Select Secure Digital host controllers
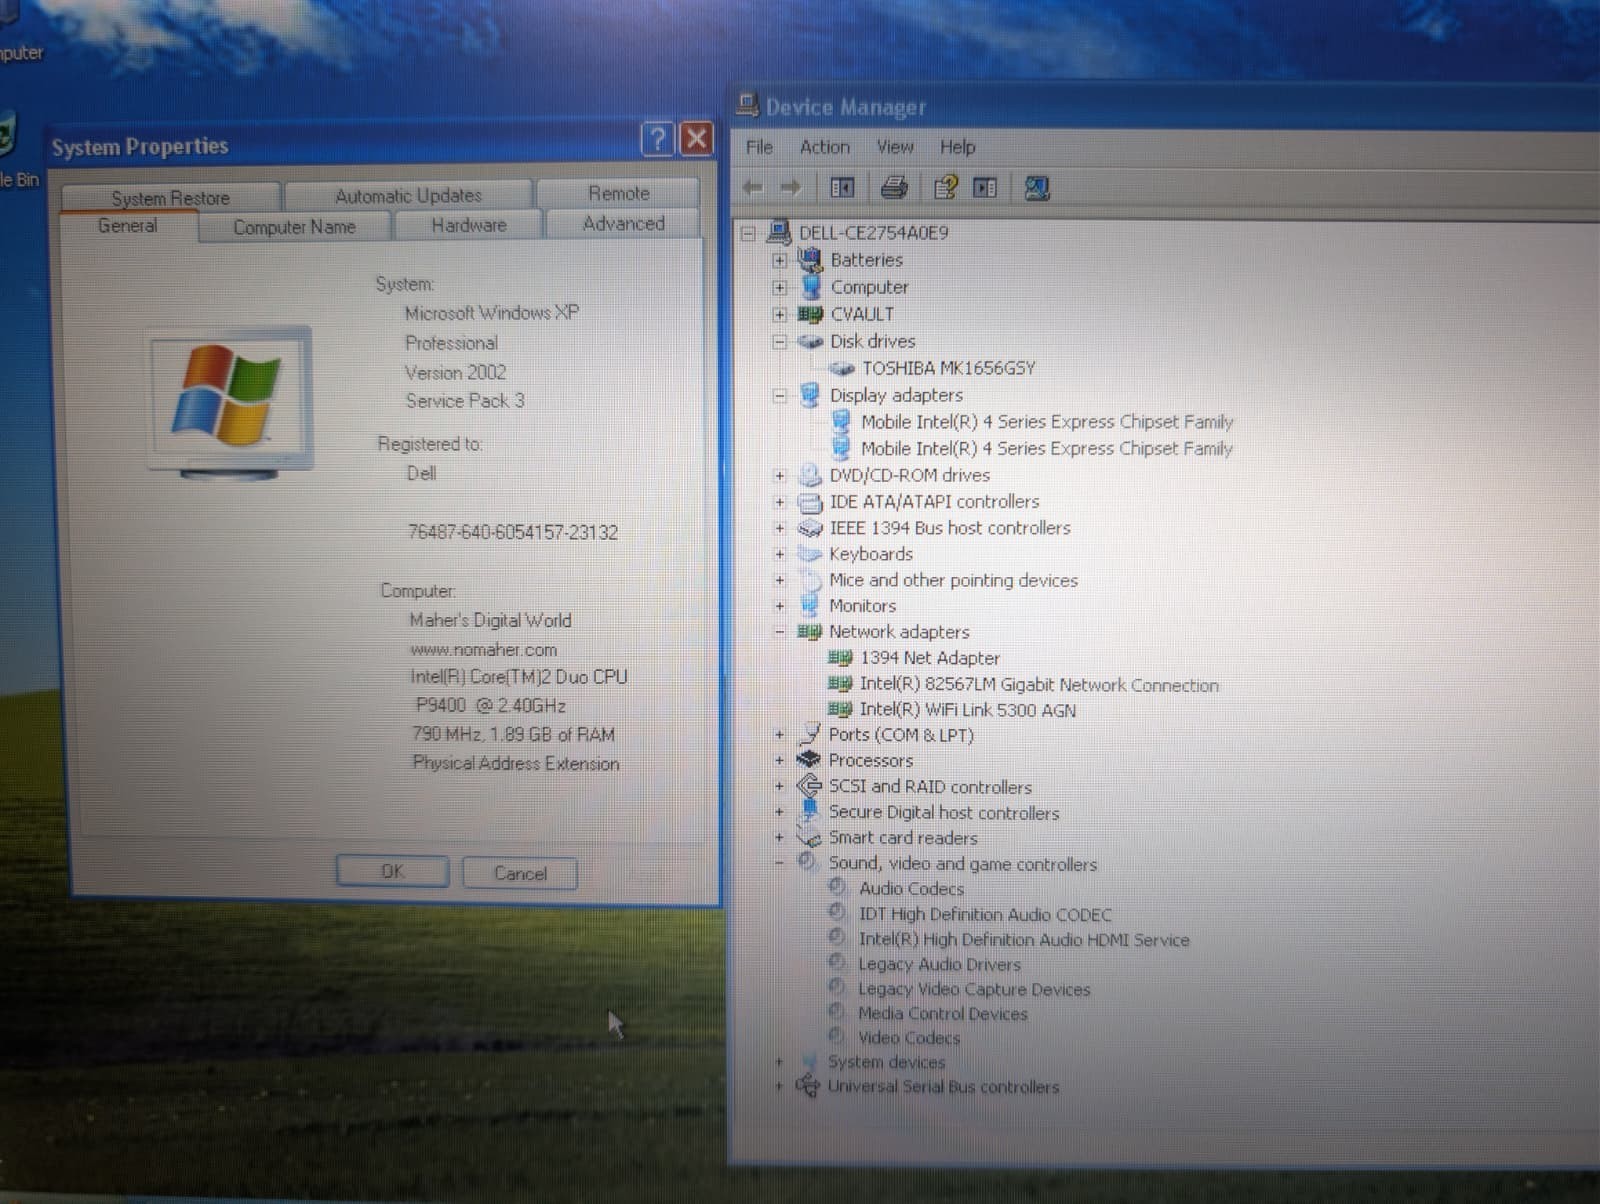Screen dimensions: 1600x1204 point(943,813)
